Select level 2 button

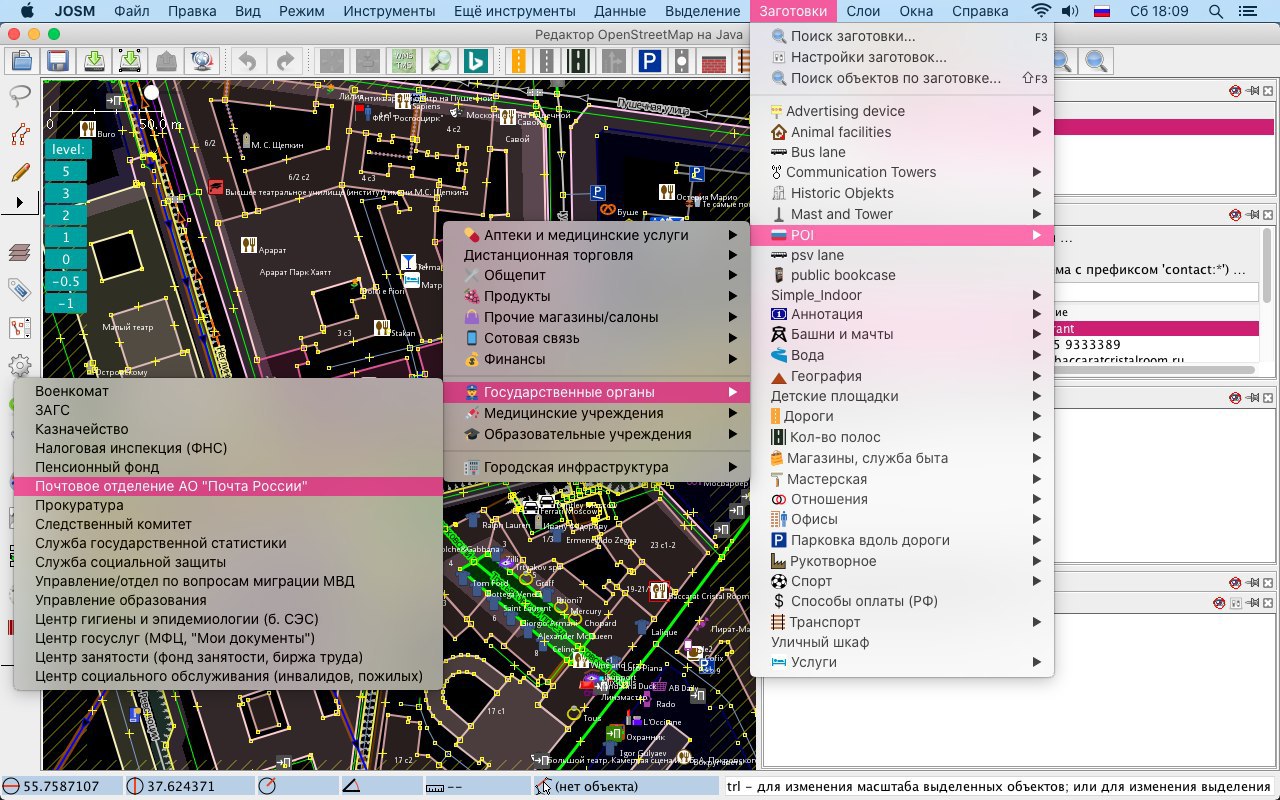click(x=66, y=216)
